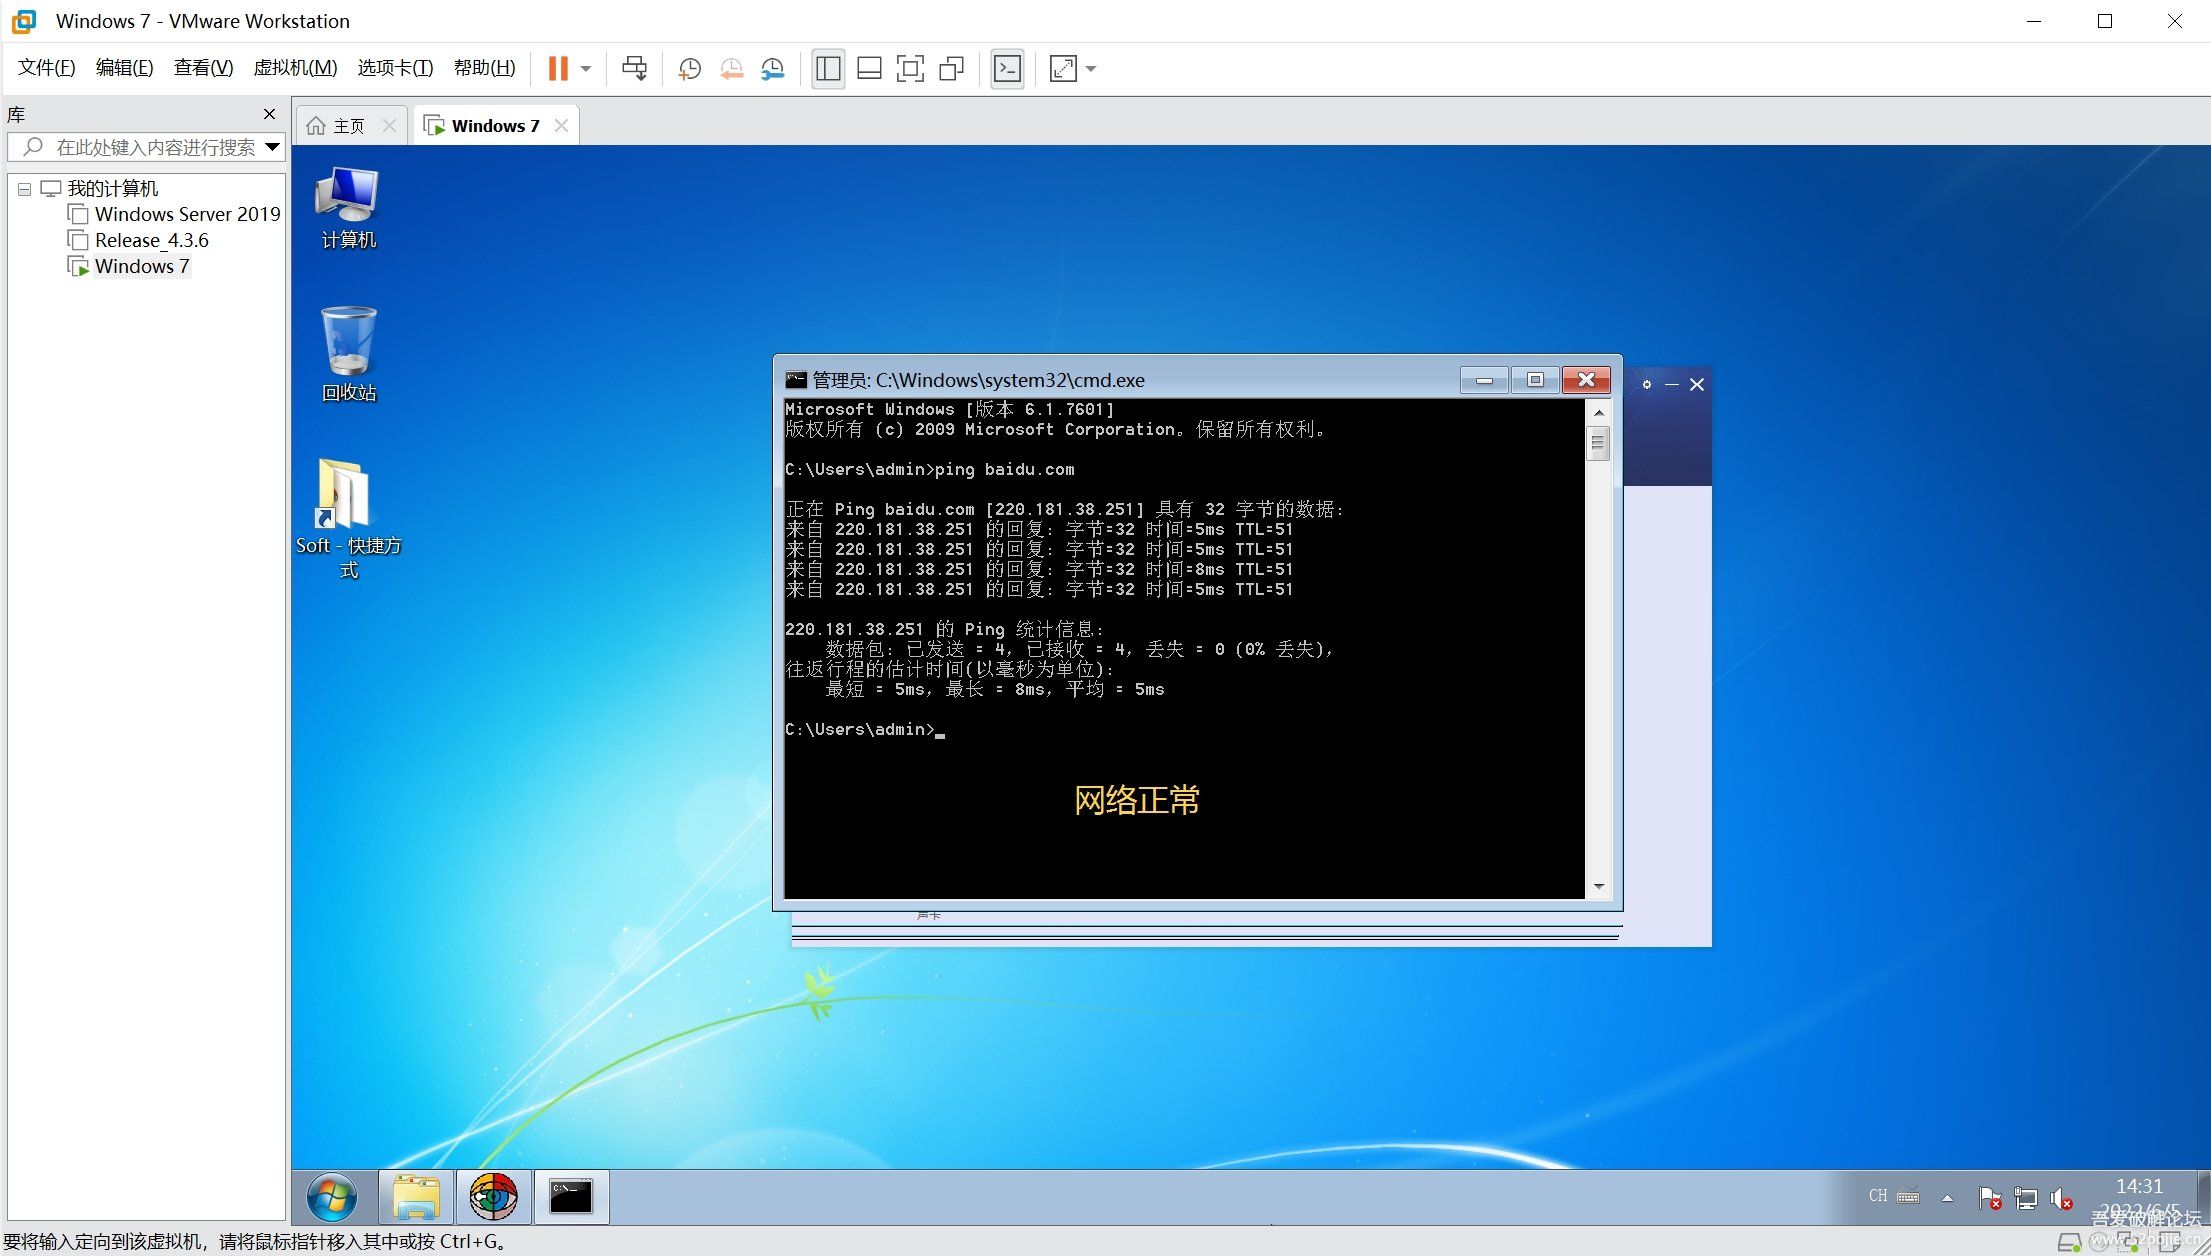Click the cmd scrollbar up arrow
2211x1256 pixels.
pyautogui.click(x=1598, y=412)
